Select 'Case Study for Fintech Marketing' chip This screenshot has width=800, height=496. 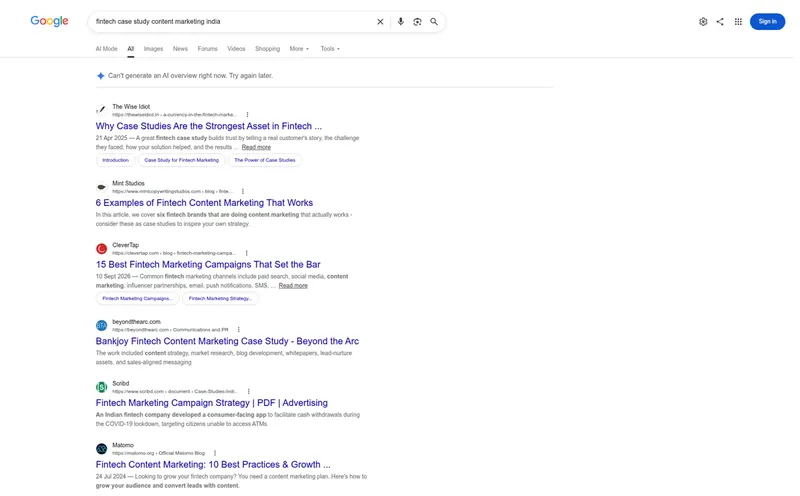click(x=181, y=160)
